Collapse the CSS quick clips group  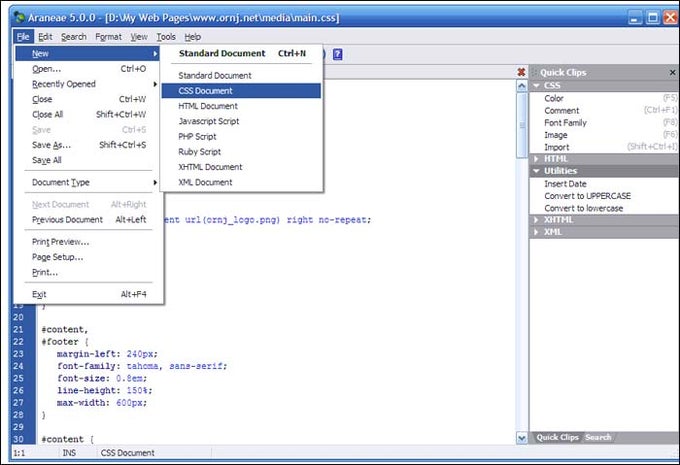[x=536, y=85]
